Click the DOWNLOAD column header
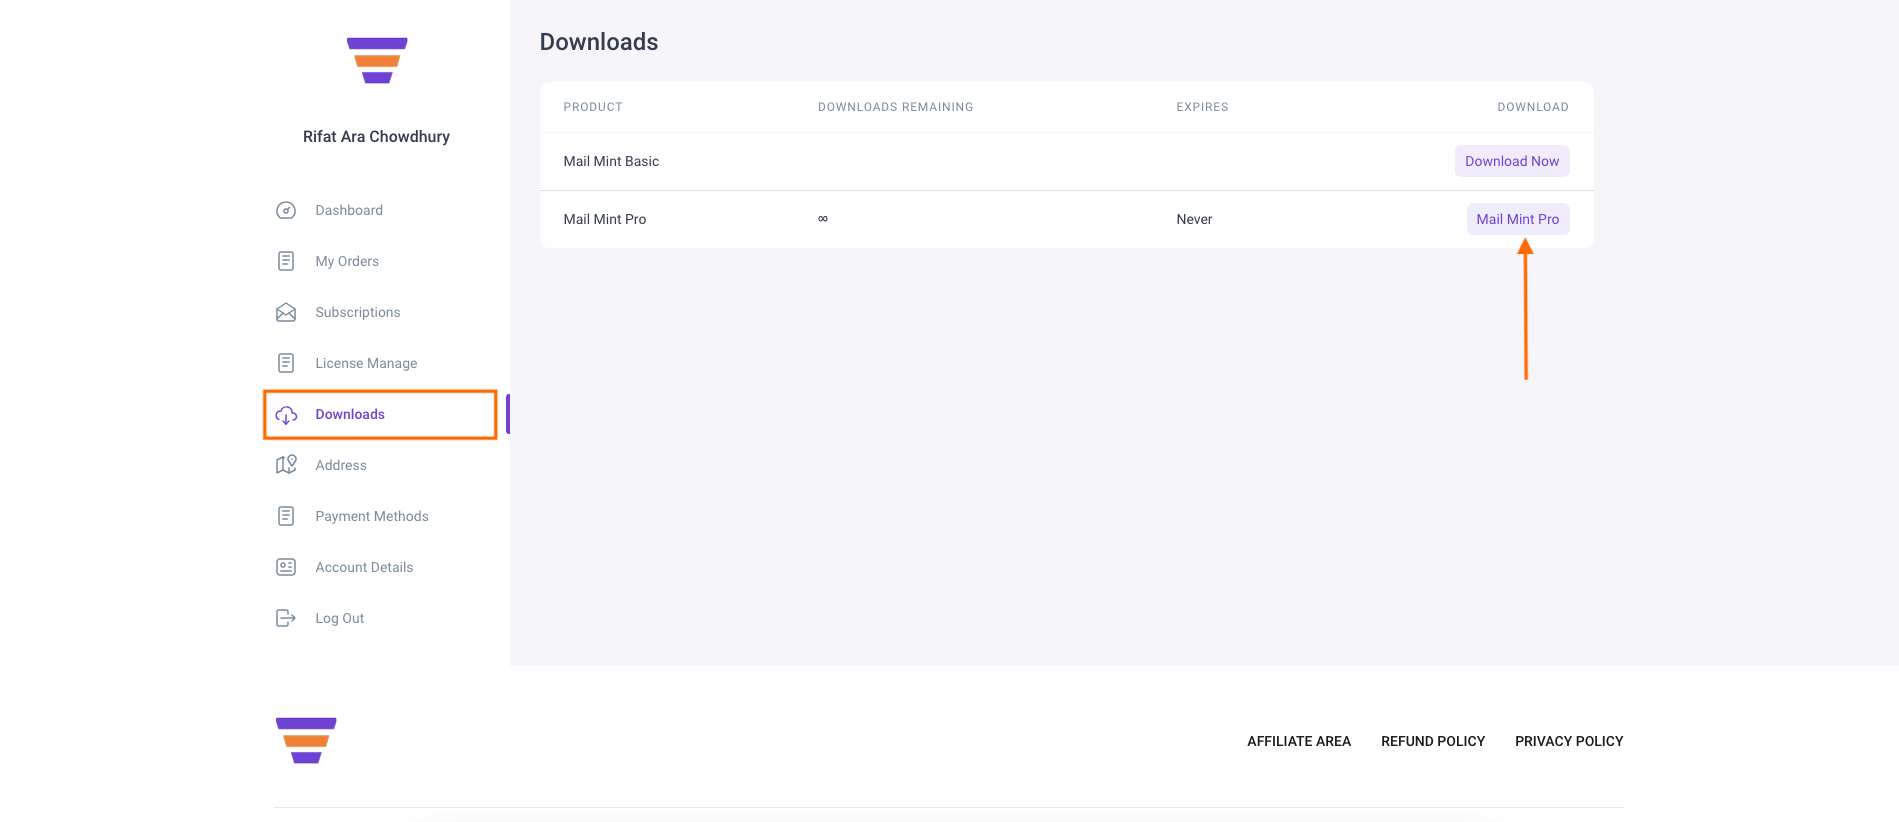Screen dimensions: 1899x822 tap(1533, 107)
